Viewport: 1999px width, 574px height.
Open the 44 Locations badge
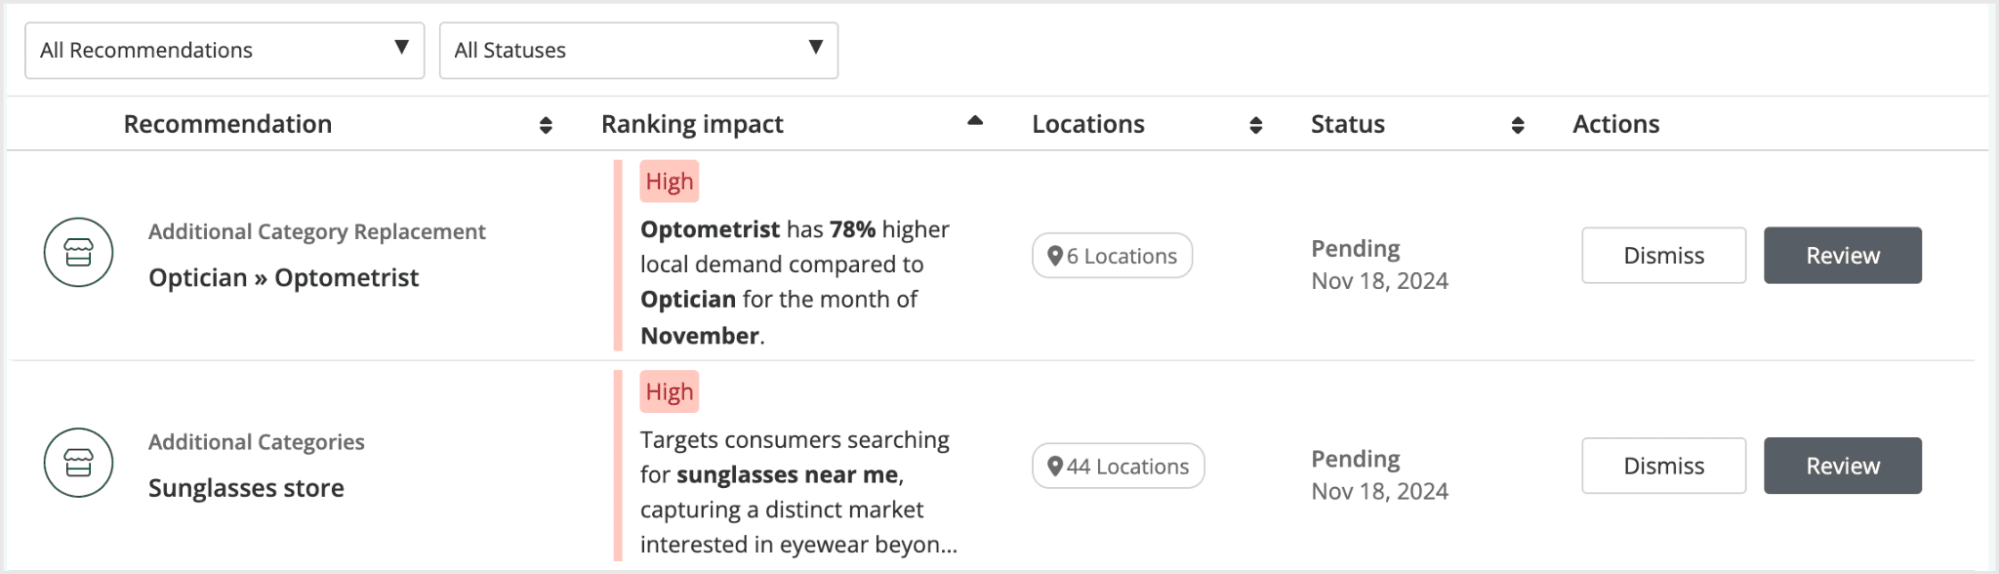click(x=1118, y=466)
